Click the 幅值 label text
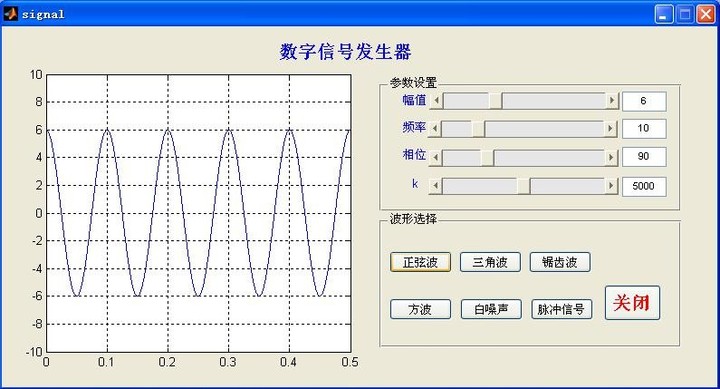The height and width of the screenshot is (389, 720). [414, 100]
